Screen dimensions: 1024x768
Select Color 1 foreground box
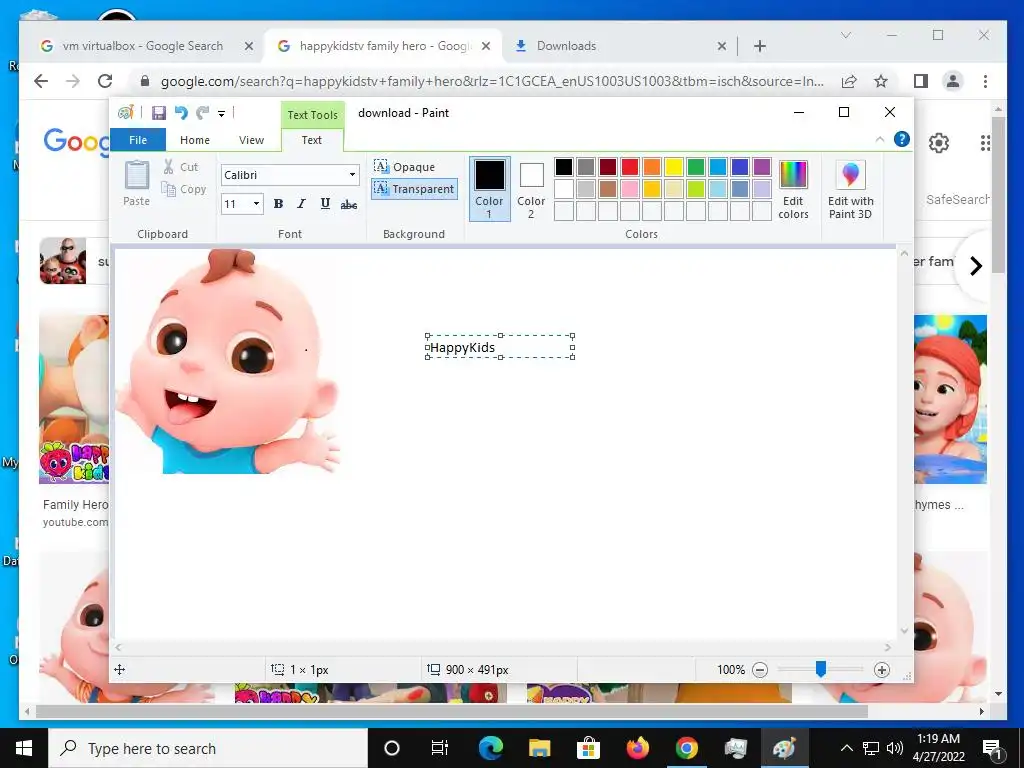point(489,189)
